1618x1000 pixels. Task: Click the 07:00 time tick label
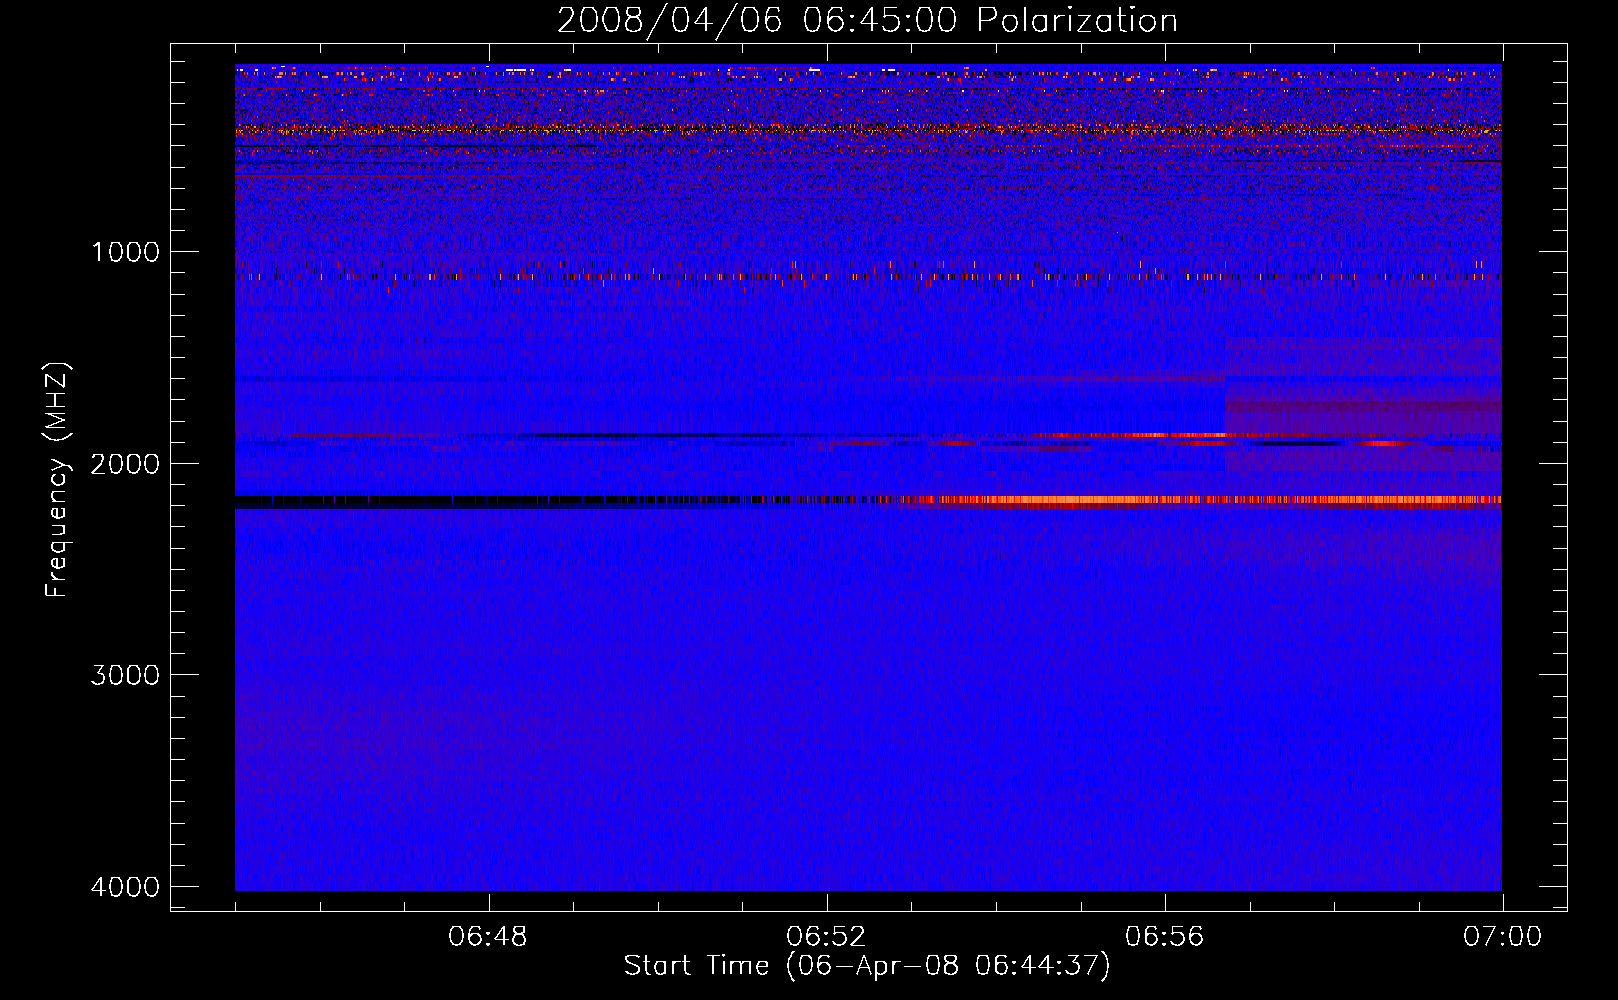click(x=1502, y=937)
